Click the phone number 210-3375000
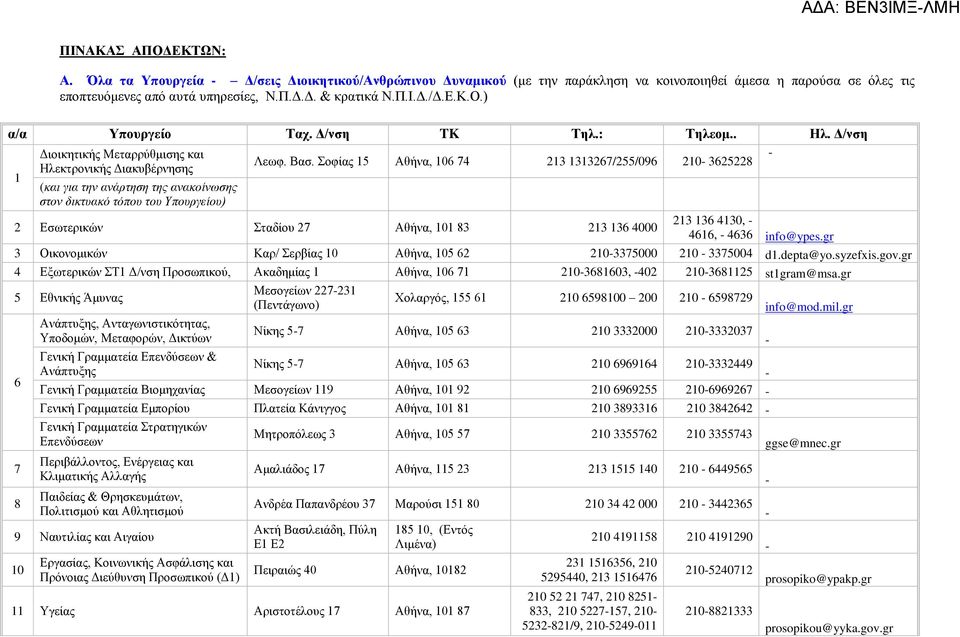This screenshot has width=960, height=637. point(624,254)
